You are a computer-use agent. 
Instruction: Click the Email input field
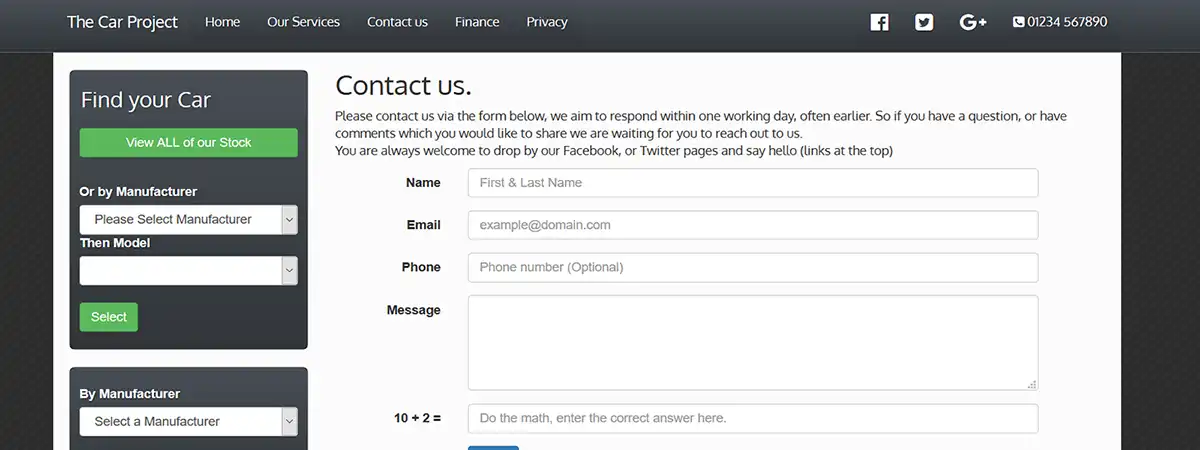click(x=752, y=225)
